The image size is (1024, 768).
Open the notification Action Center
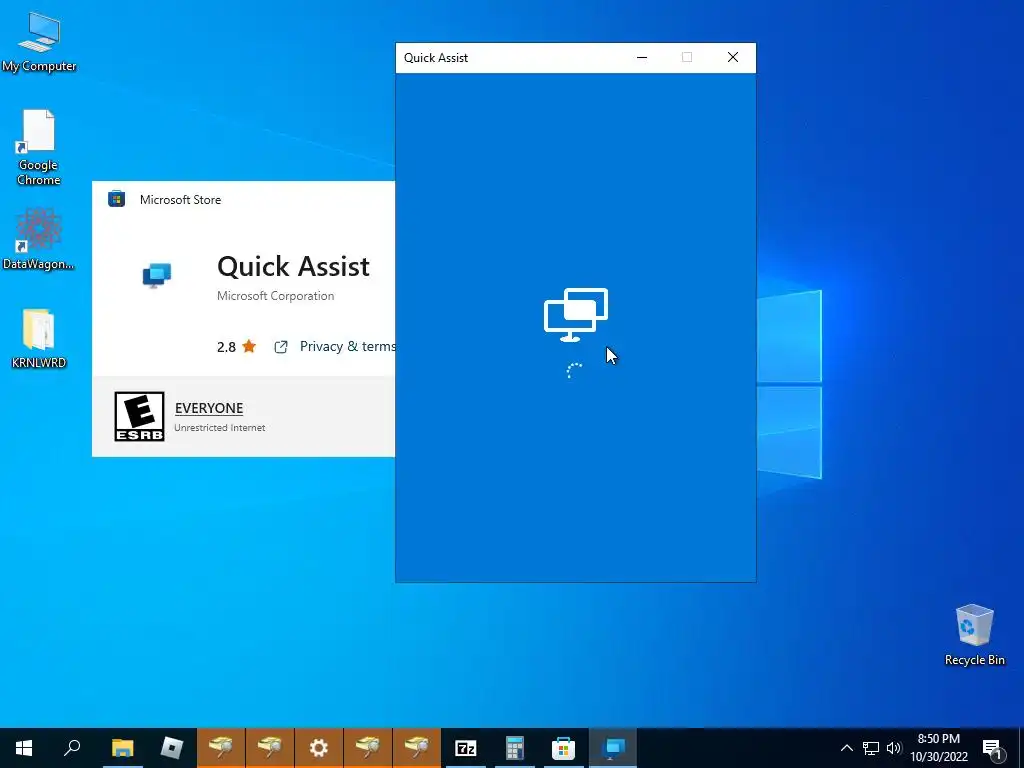pos(992,749)
